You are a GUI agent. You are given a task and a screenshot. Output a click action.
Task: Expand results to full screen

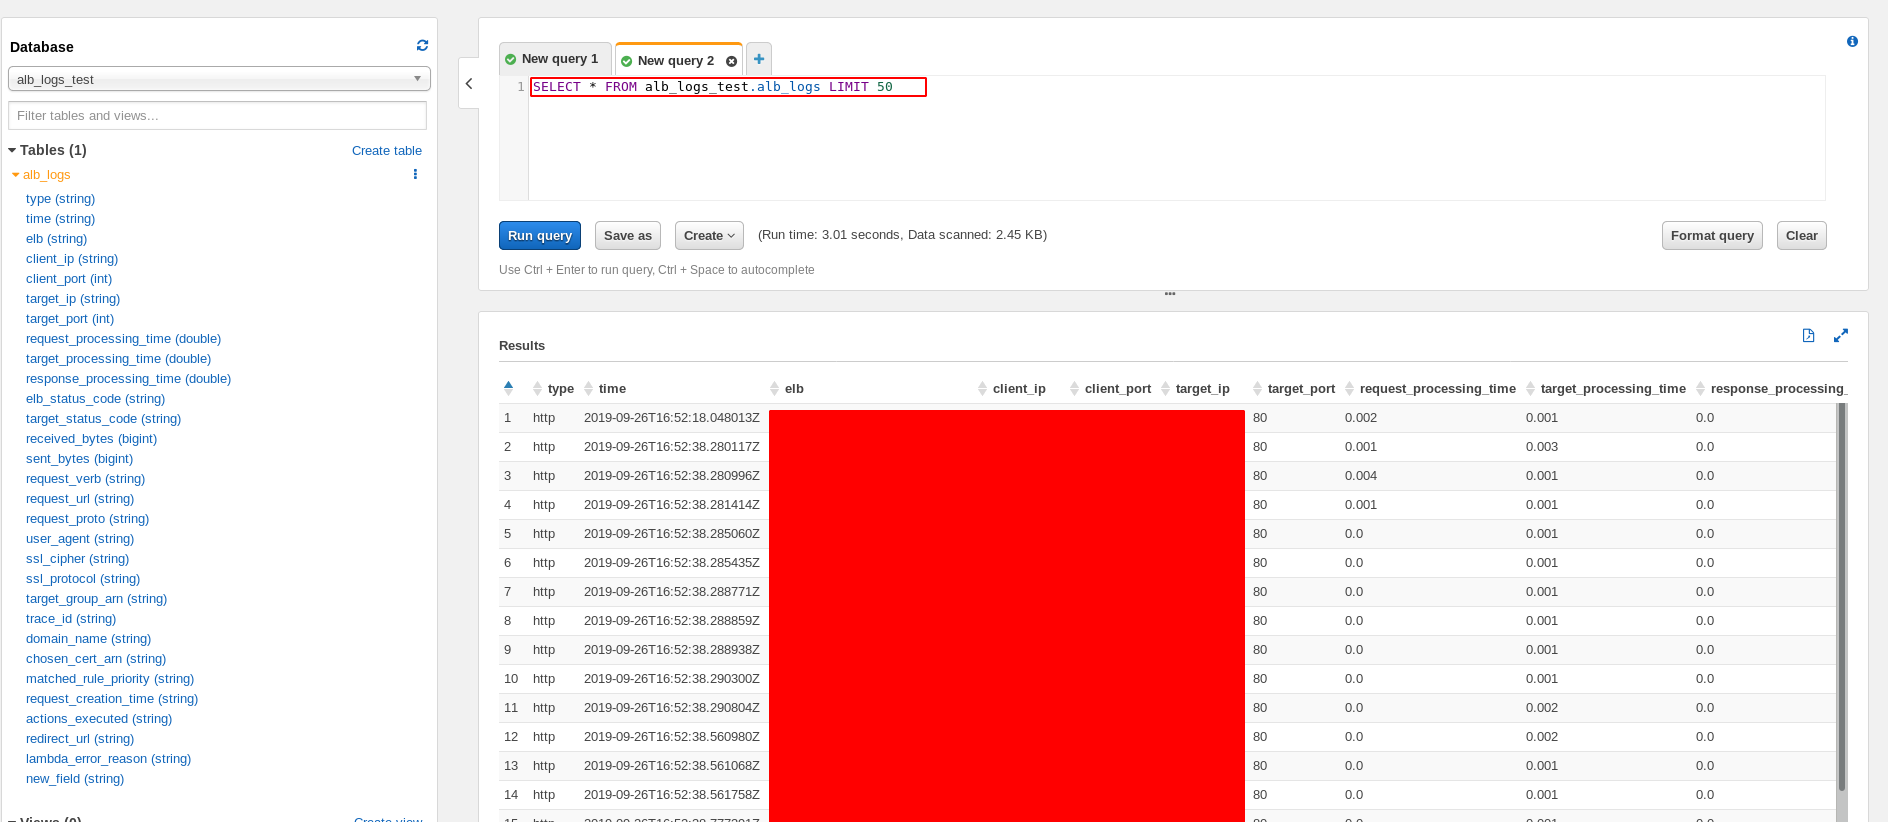coord(1840,336)
